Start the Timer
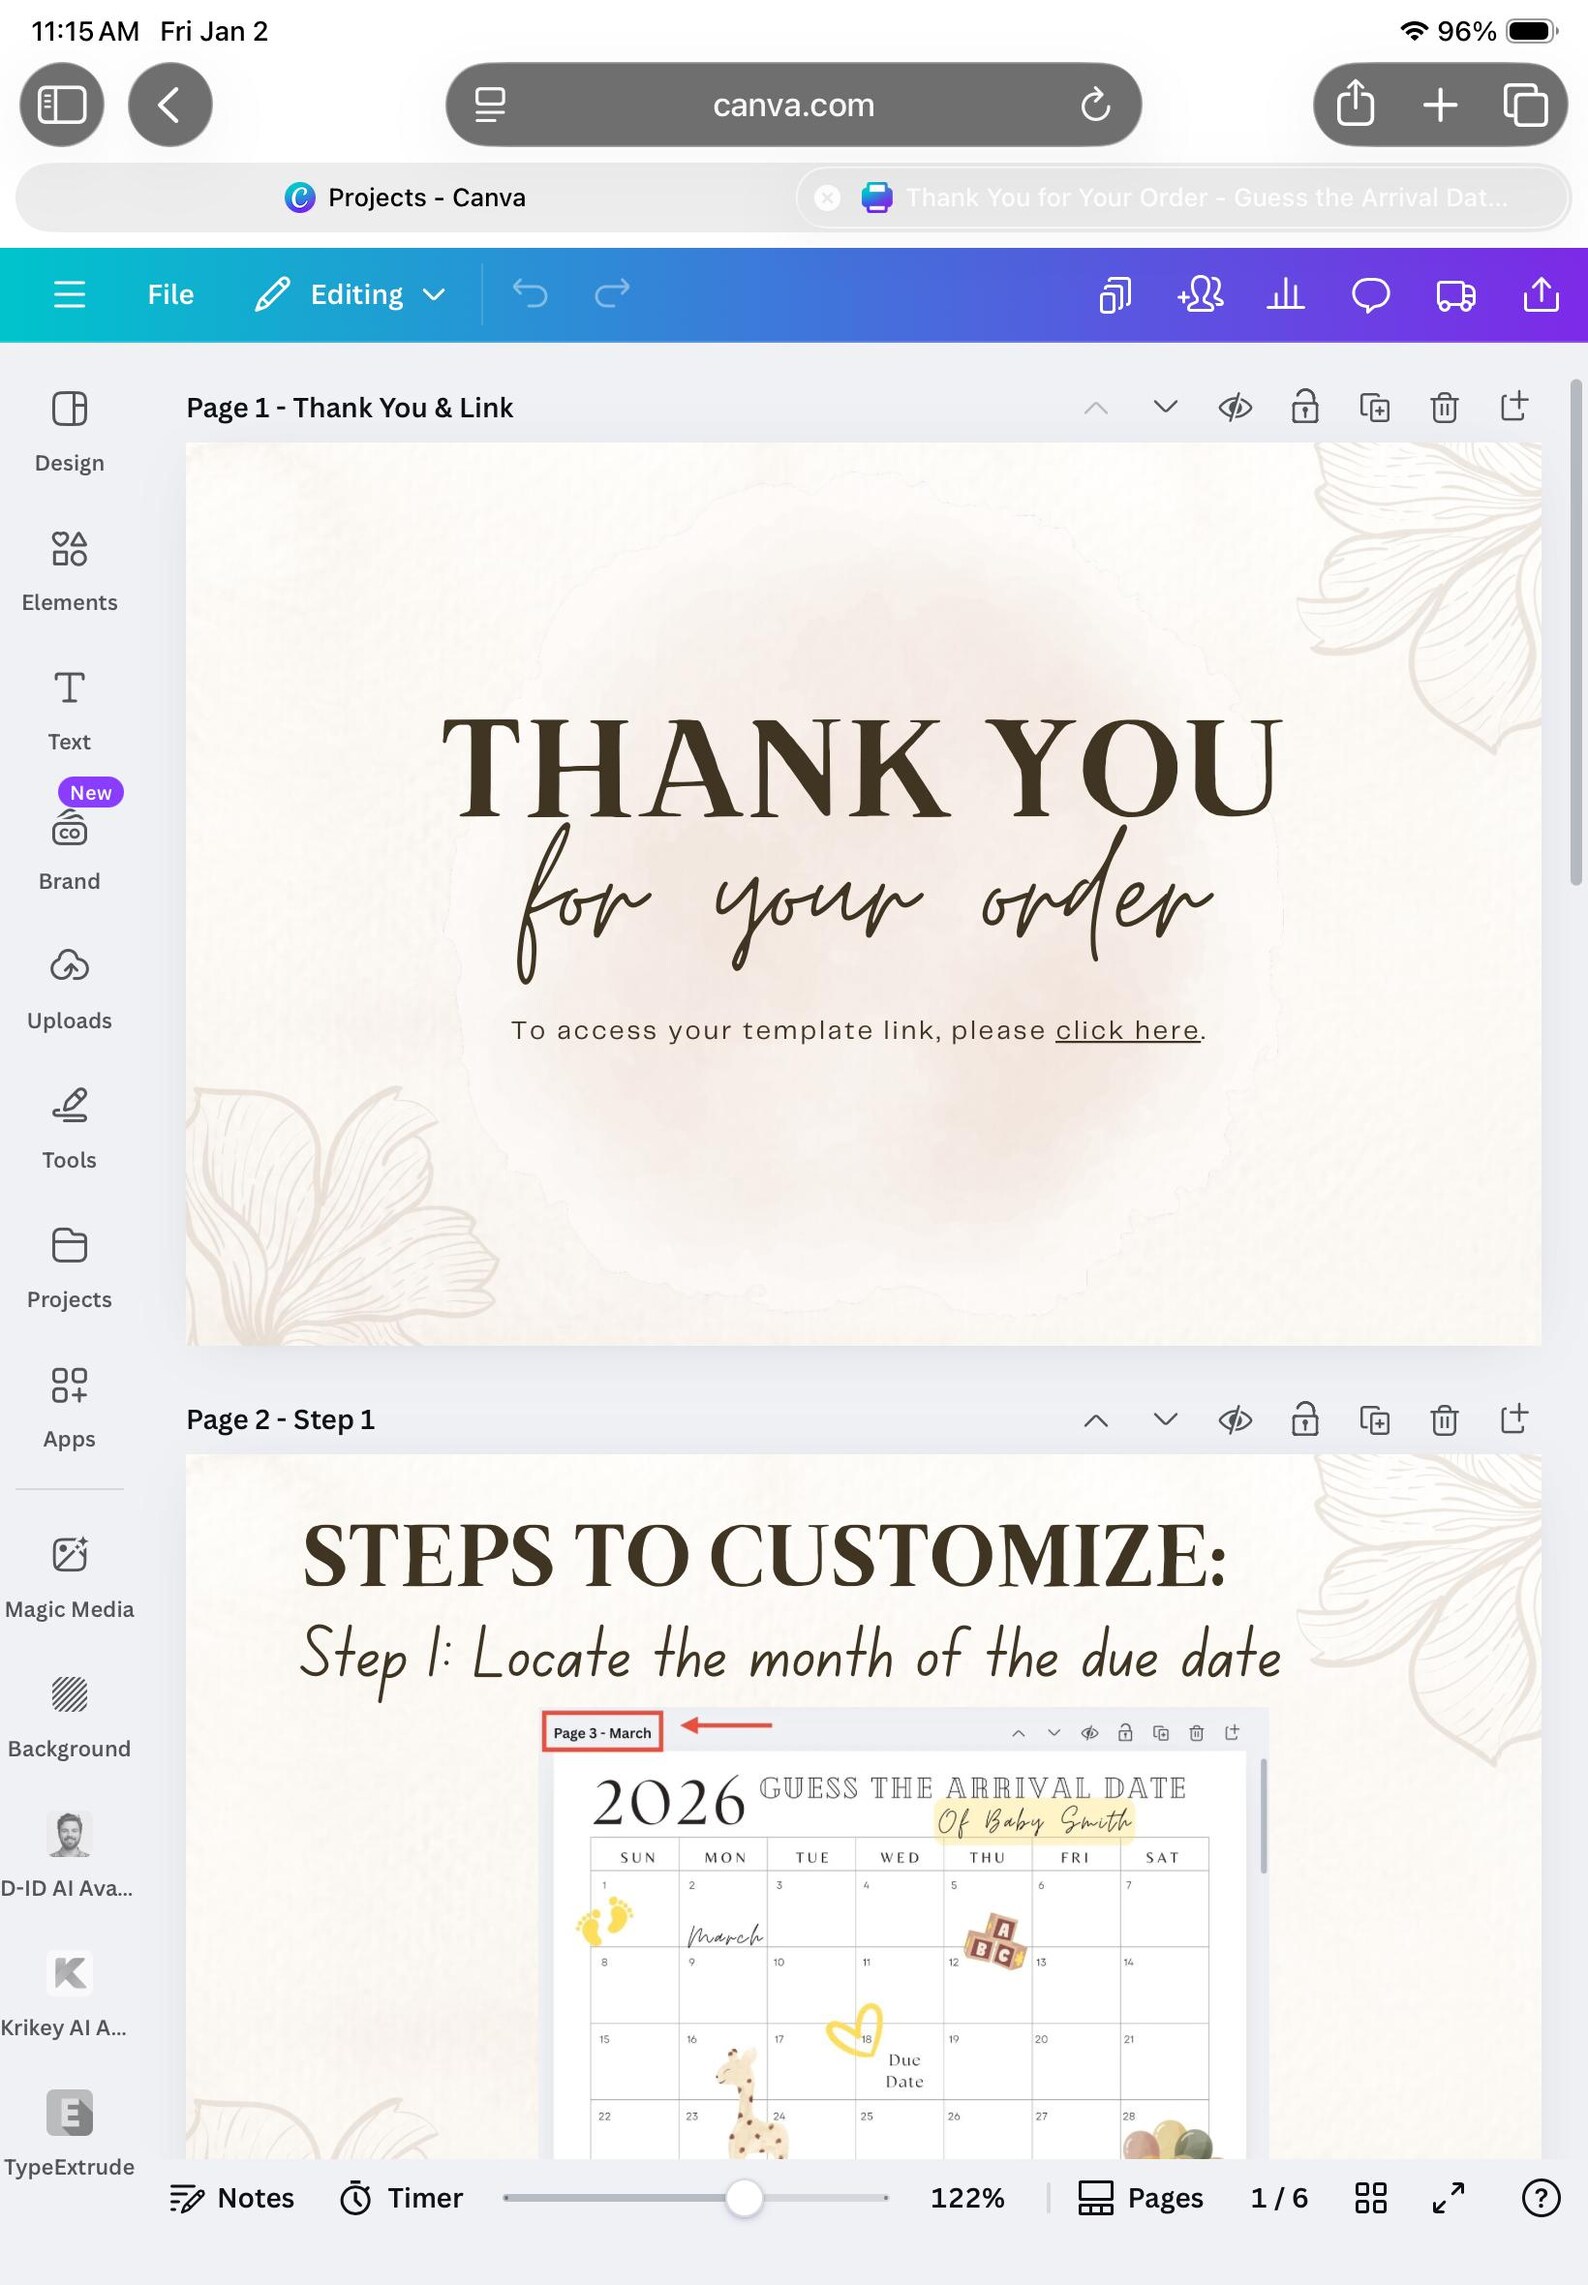Screen dimensions: 1588x2285 (x=401, y=2198)
